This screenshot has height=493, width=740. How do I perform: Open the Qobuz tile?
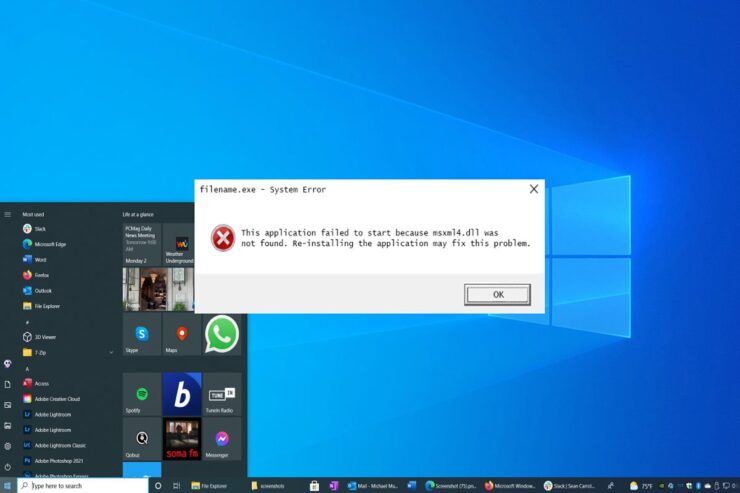[x=142, y=439]
